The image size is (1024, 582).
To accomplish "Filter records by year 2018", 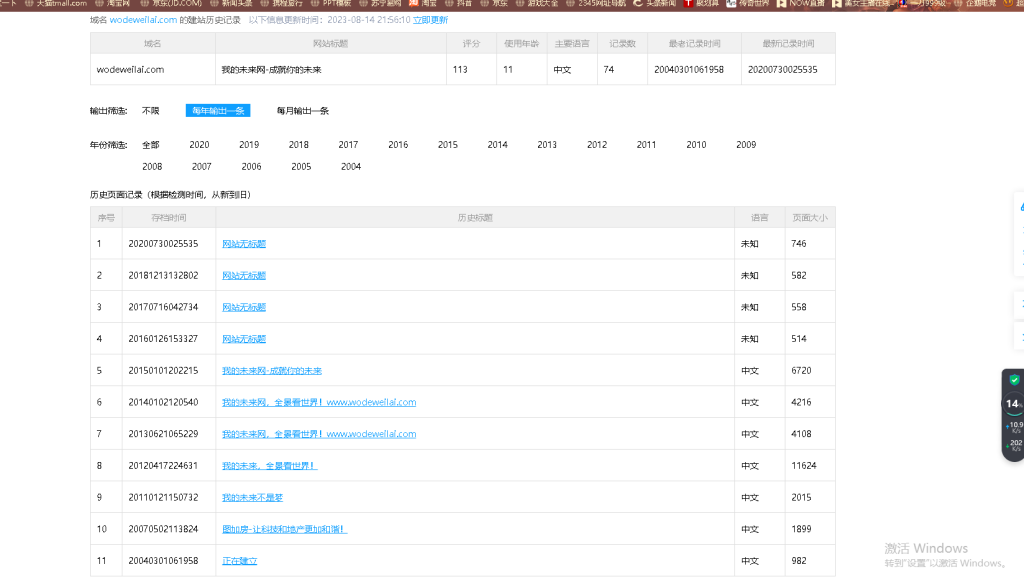I will 298,145.
